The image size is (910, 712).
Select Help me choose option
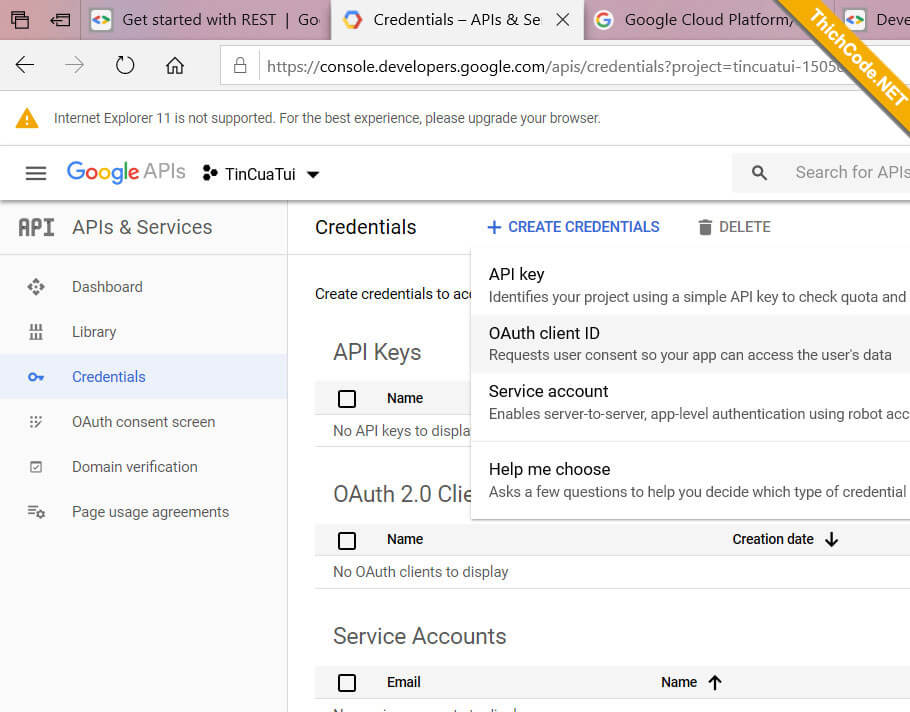click(x=691, y=480)
